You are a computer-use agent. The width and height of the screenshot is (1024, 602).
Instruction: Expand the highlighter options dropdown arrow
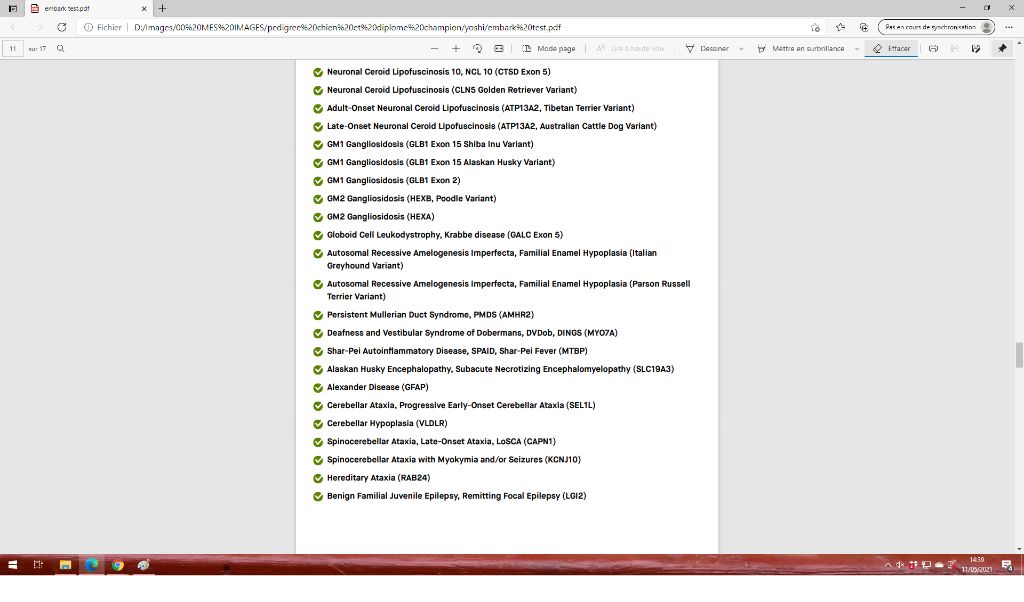(857, 48)
